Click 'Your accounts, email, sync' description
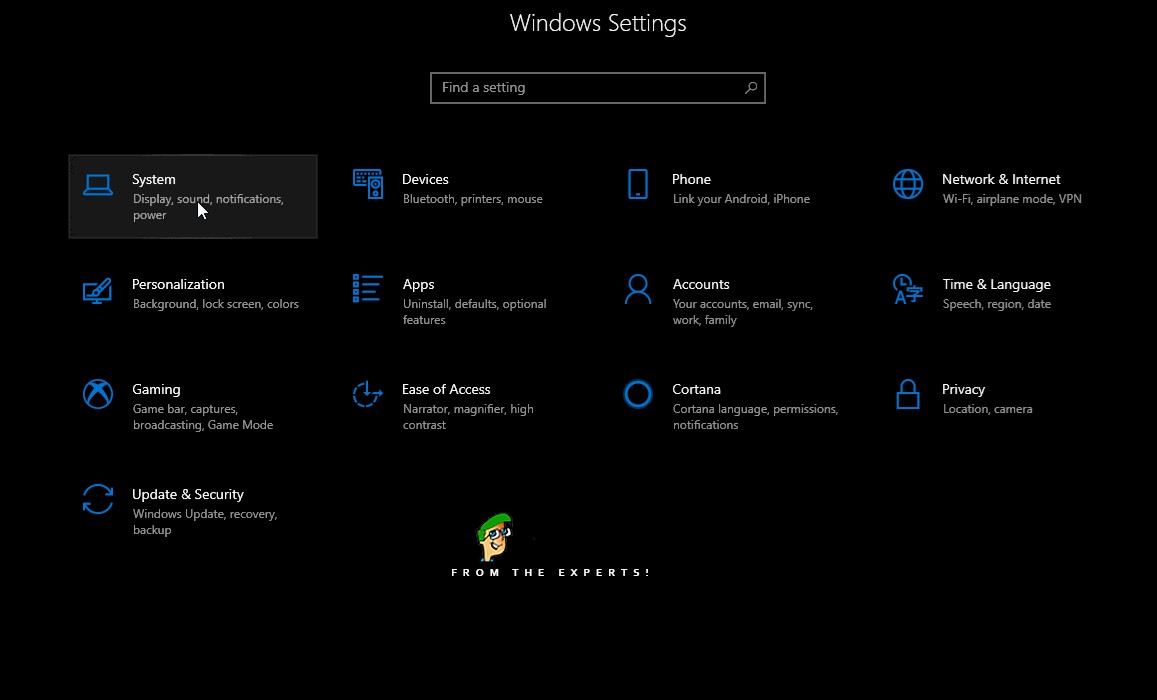The width and height of the screenshot is (1157, 700). click(x=742, y=312)
